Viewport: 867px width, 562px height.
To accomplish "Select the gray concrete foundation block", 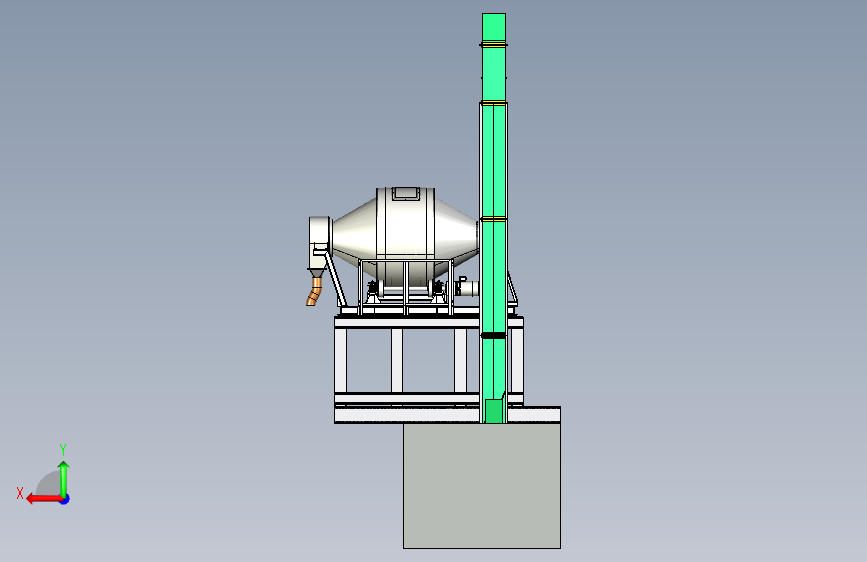I will 482,486.
